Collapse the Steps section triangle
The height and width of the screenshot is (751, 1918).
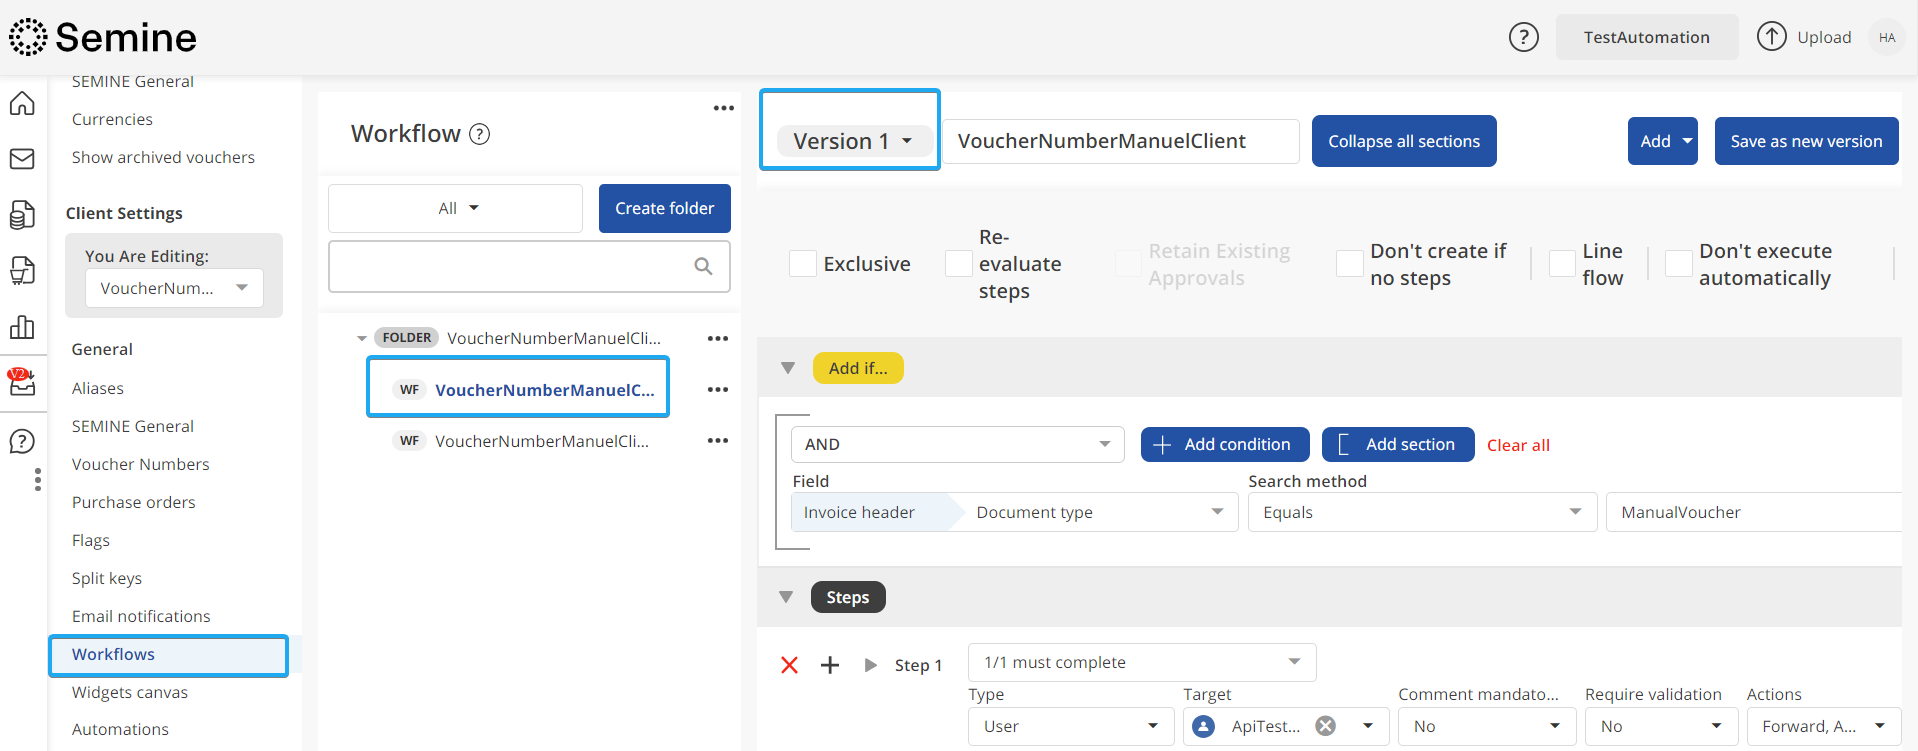(786, 597)
